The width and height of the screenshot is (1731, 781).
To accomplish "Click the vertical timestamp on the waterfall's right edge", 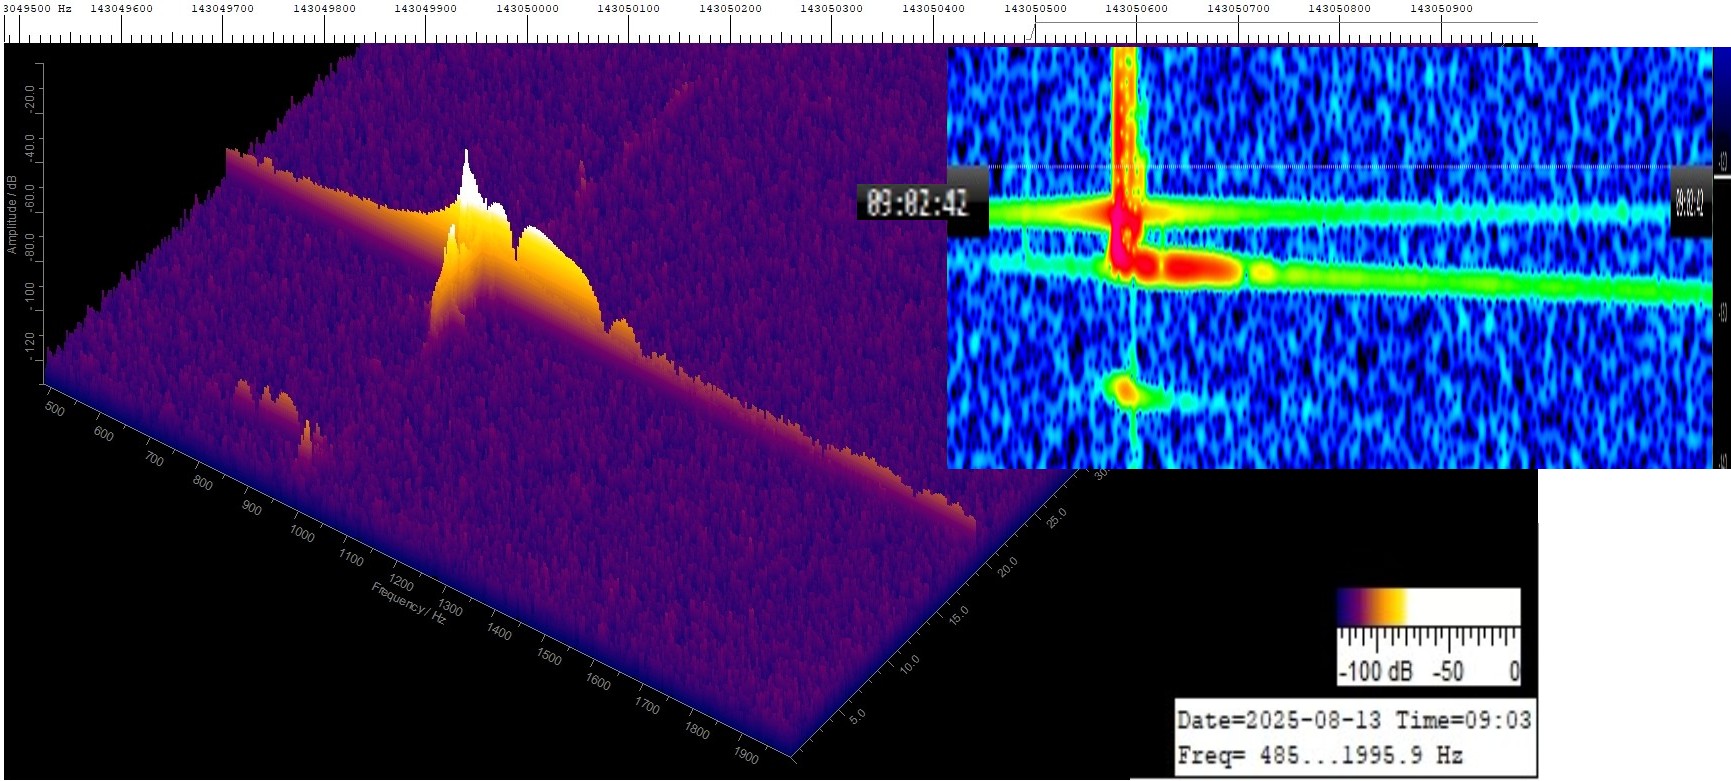I will (1690, 203).
